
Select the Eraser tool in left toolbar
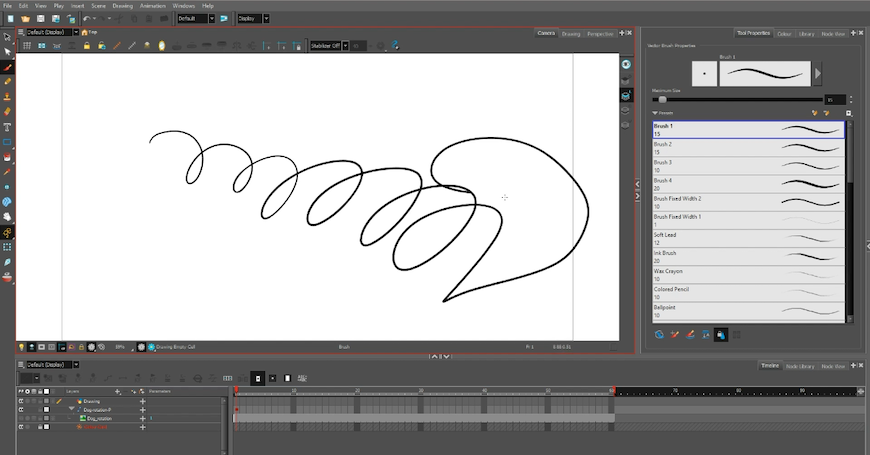(7, 112)
